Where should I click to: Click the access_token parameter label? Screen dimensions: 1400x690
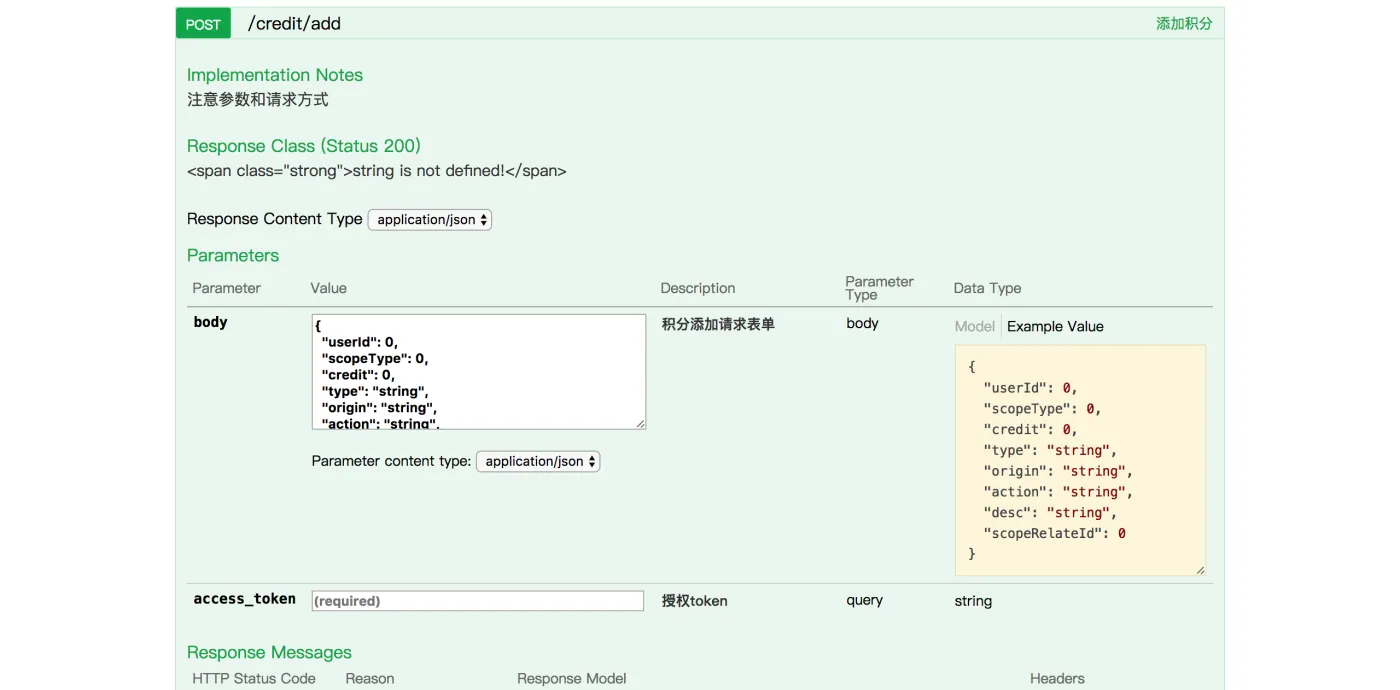[x=244, y=600]
